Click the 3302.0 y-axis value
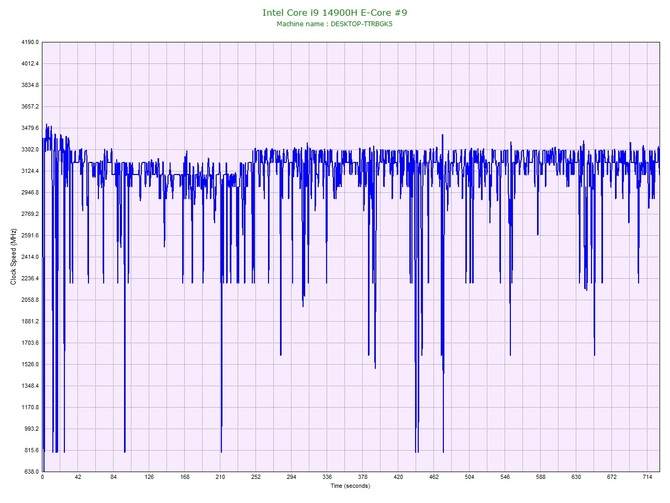The height and width of the screenshot is (503, 670). tap(30, 150)
